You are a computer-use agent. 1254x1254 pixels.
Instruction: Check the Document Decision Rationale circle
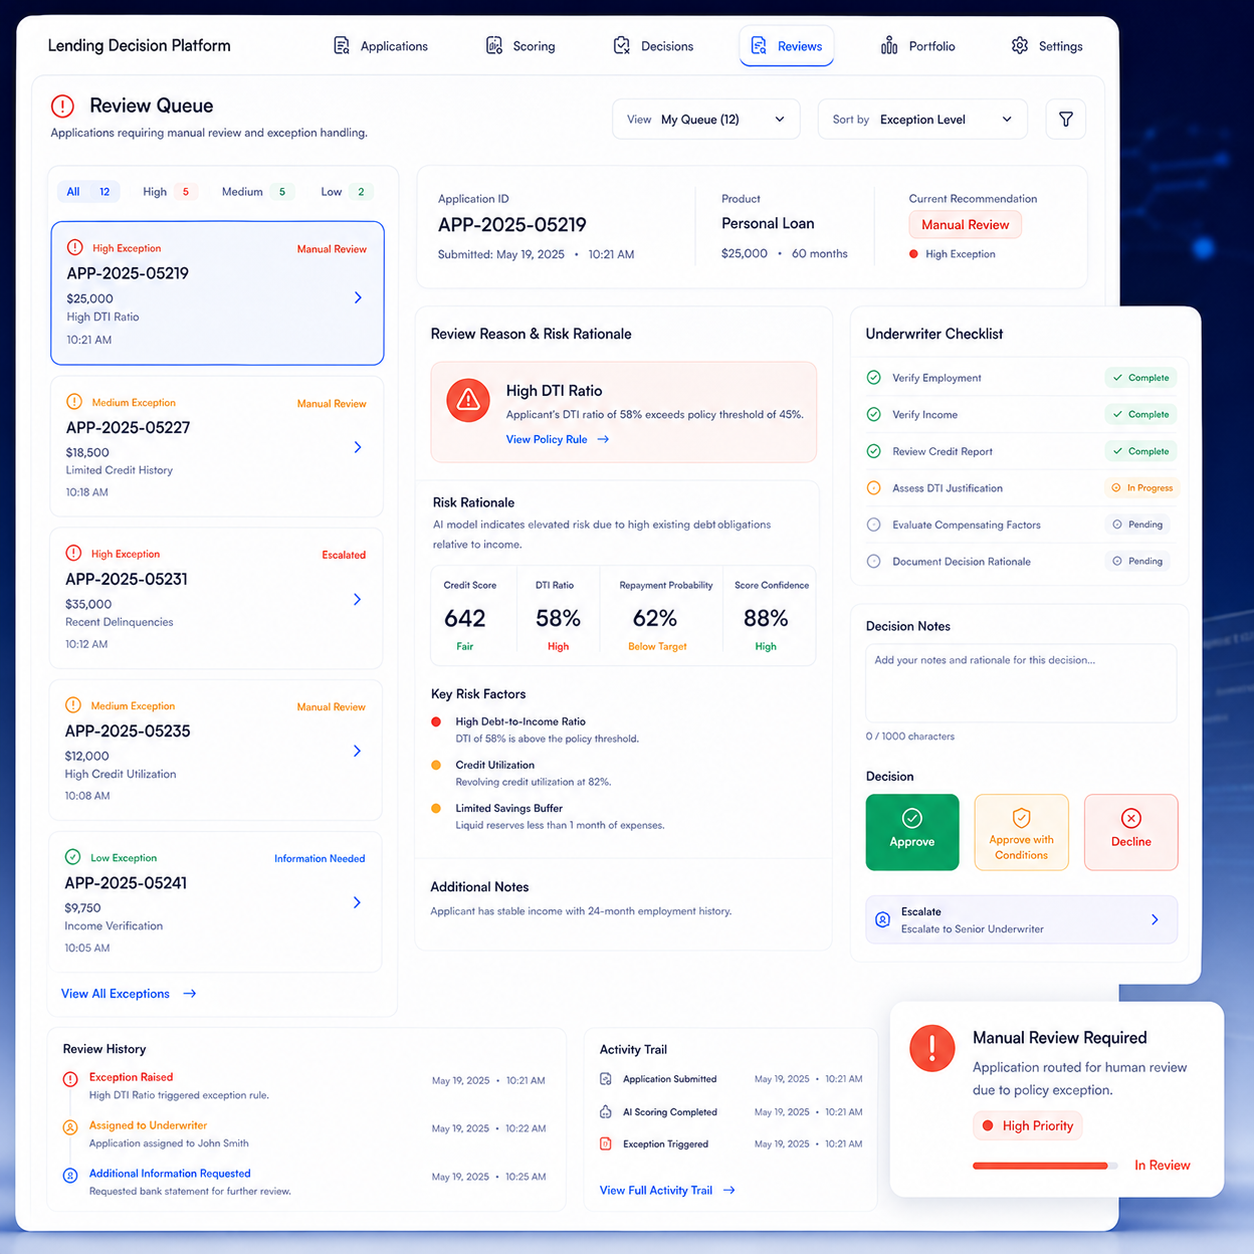[x=874, y=561]
